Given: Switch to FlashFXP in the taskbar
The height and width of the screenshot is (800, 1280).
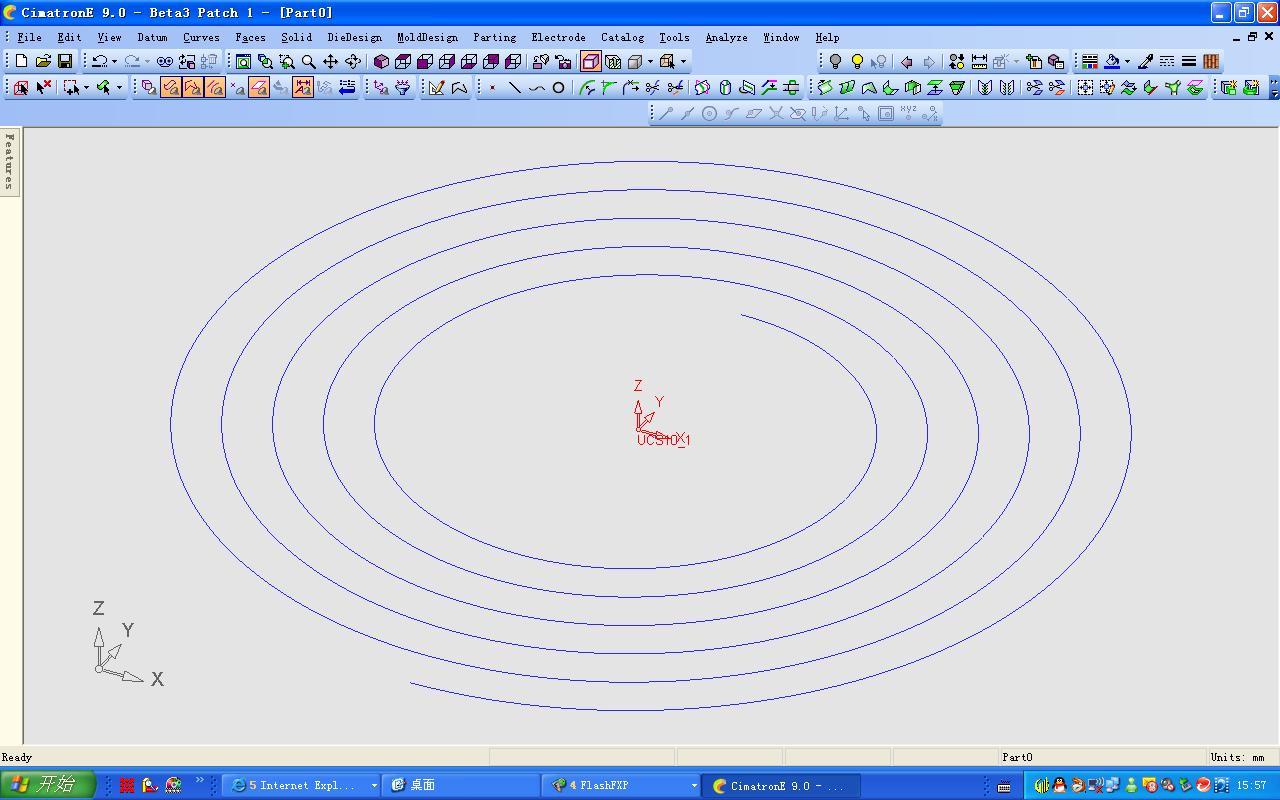Looking at the screenshot, I should [x=622, y=786].
